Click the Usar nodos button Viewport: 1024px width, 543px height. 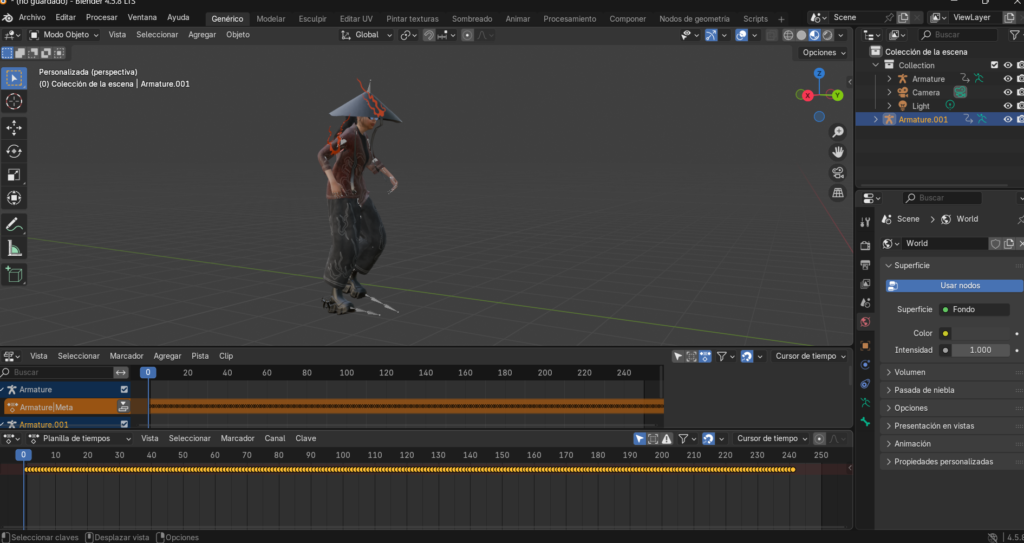point(959,285)
